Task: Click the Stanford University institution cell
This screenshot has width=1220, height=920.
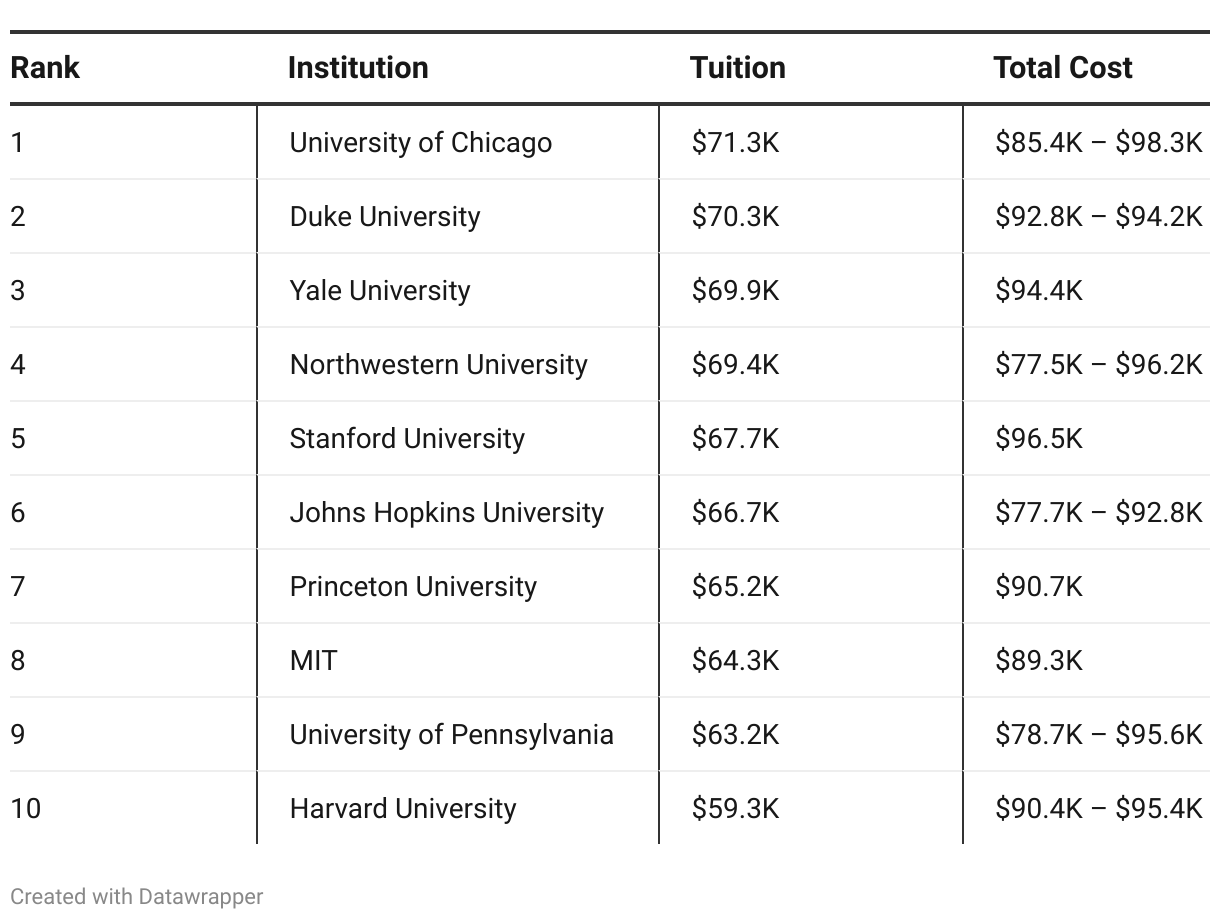Action: tap(407, 438)
